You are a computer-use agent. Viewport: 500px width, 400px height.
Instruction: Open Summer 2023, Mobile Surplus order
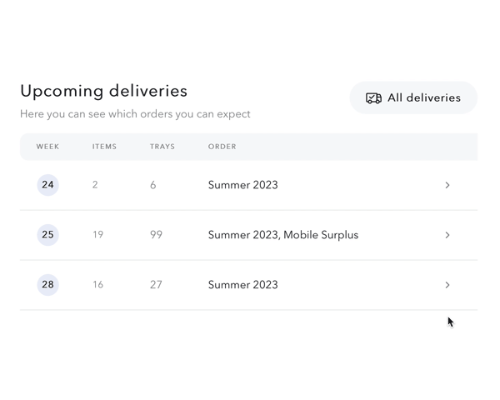[283, 235]
